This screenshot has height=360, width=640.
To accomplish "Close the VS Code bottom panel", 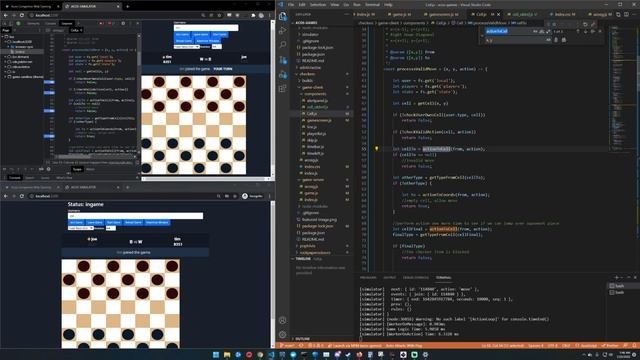I will pyautogui.click(x=635, y=278).
